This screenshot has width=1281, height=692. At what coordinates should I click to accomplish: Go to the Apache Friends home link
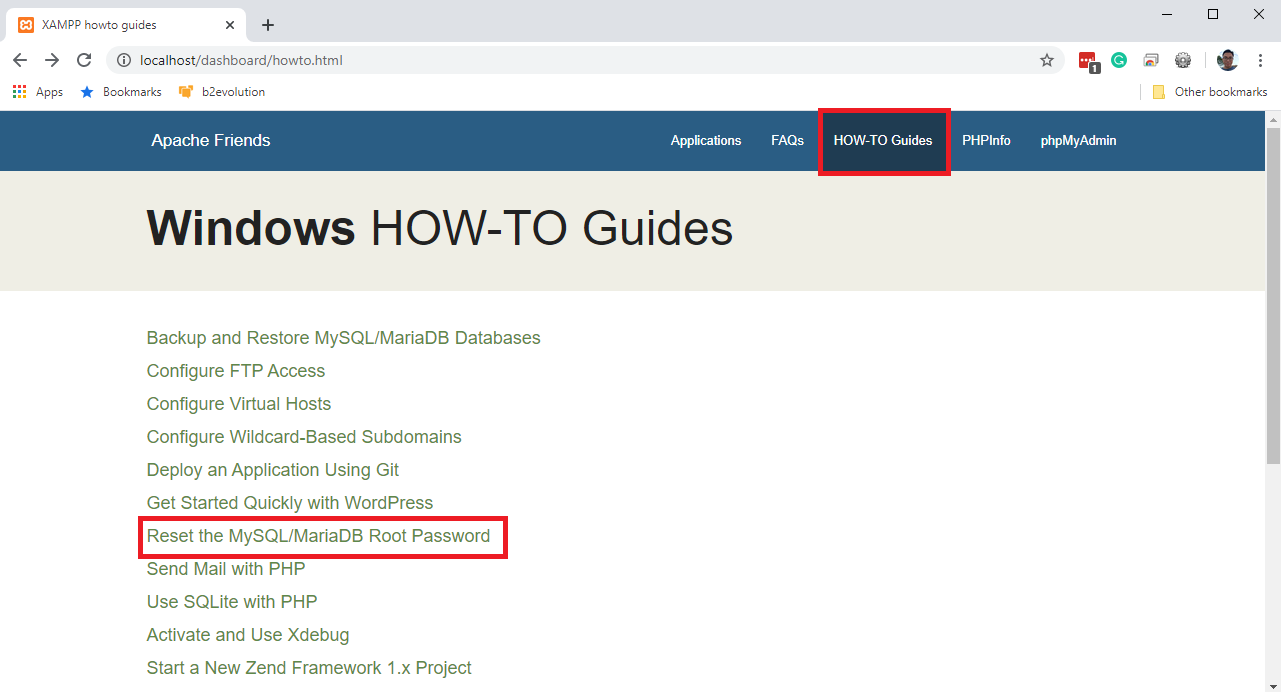coord(211,140)
